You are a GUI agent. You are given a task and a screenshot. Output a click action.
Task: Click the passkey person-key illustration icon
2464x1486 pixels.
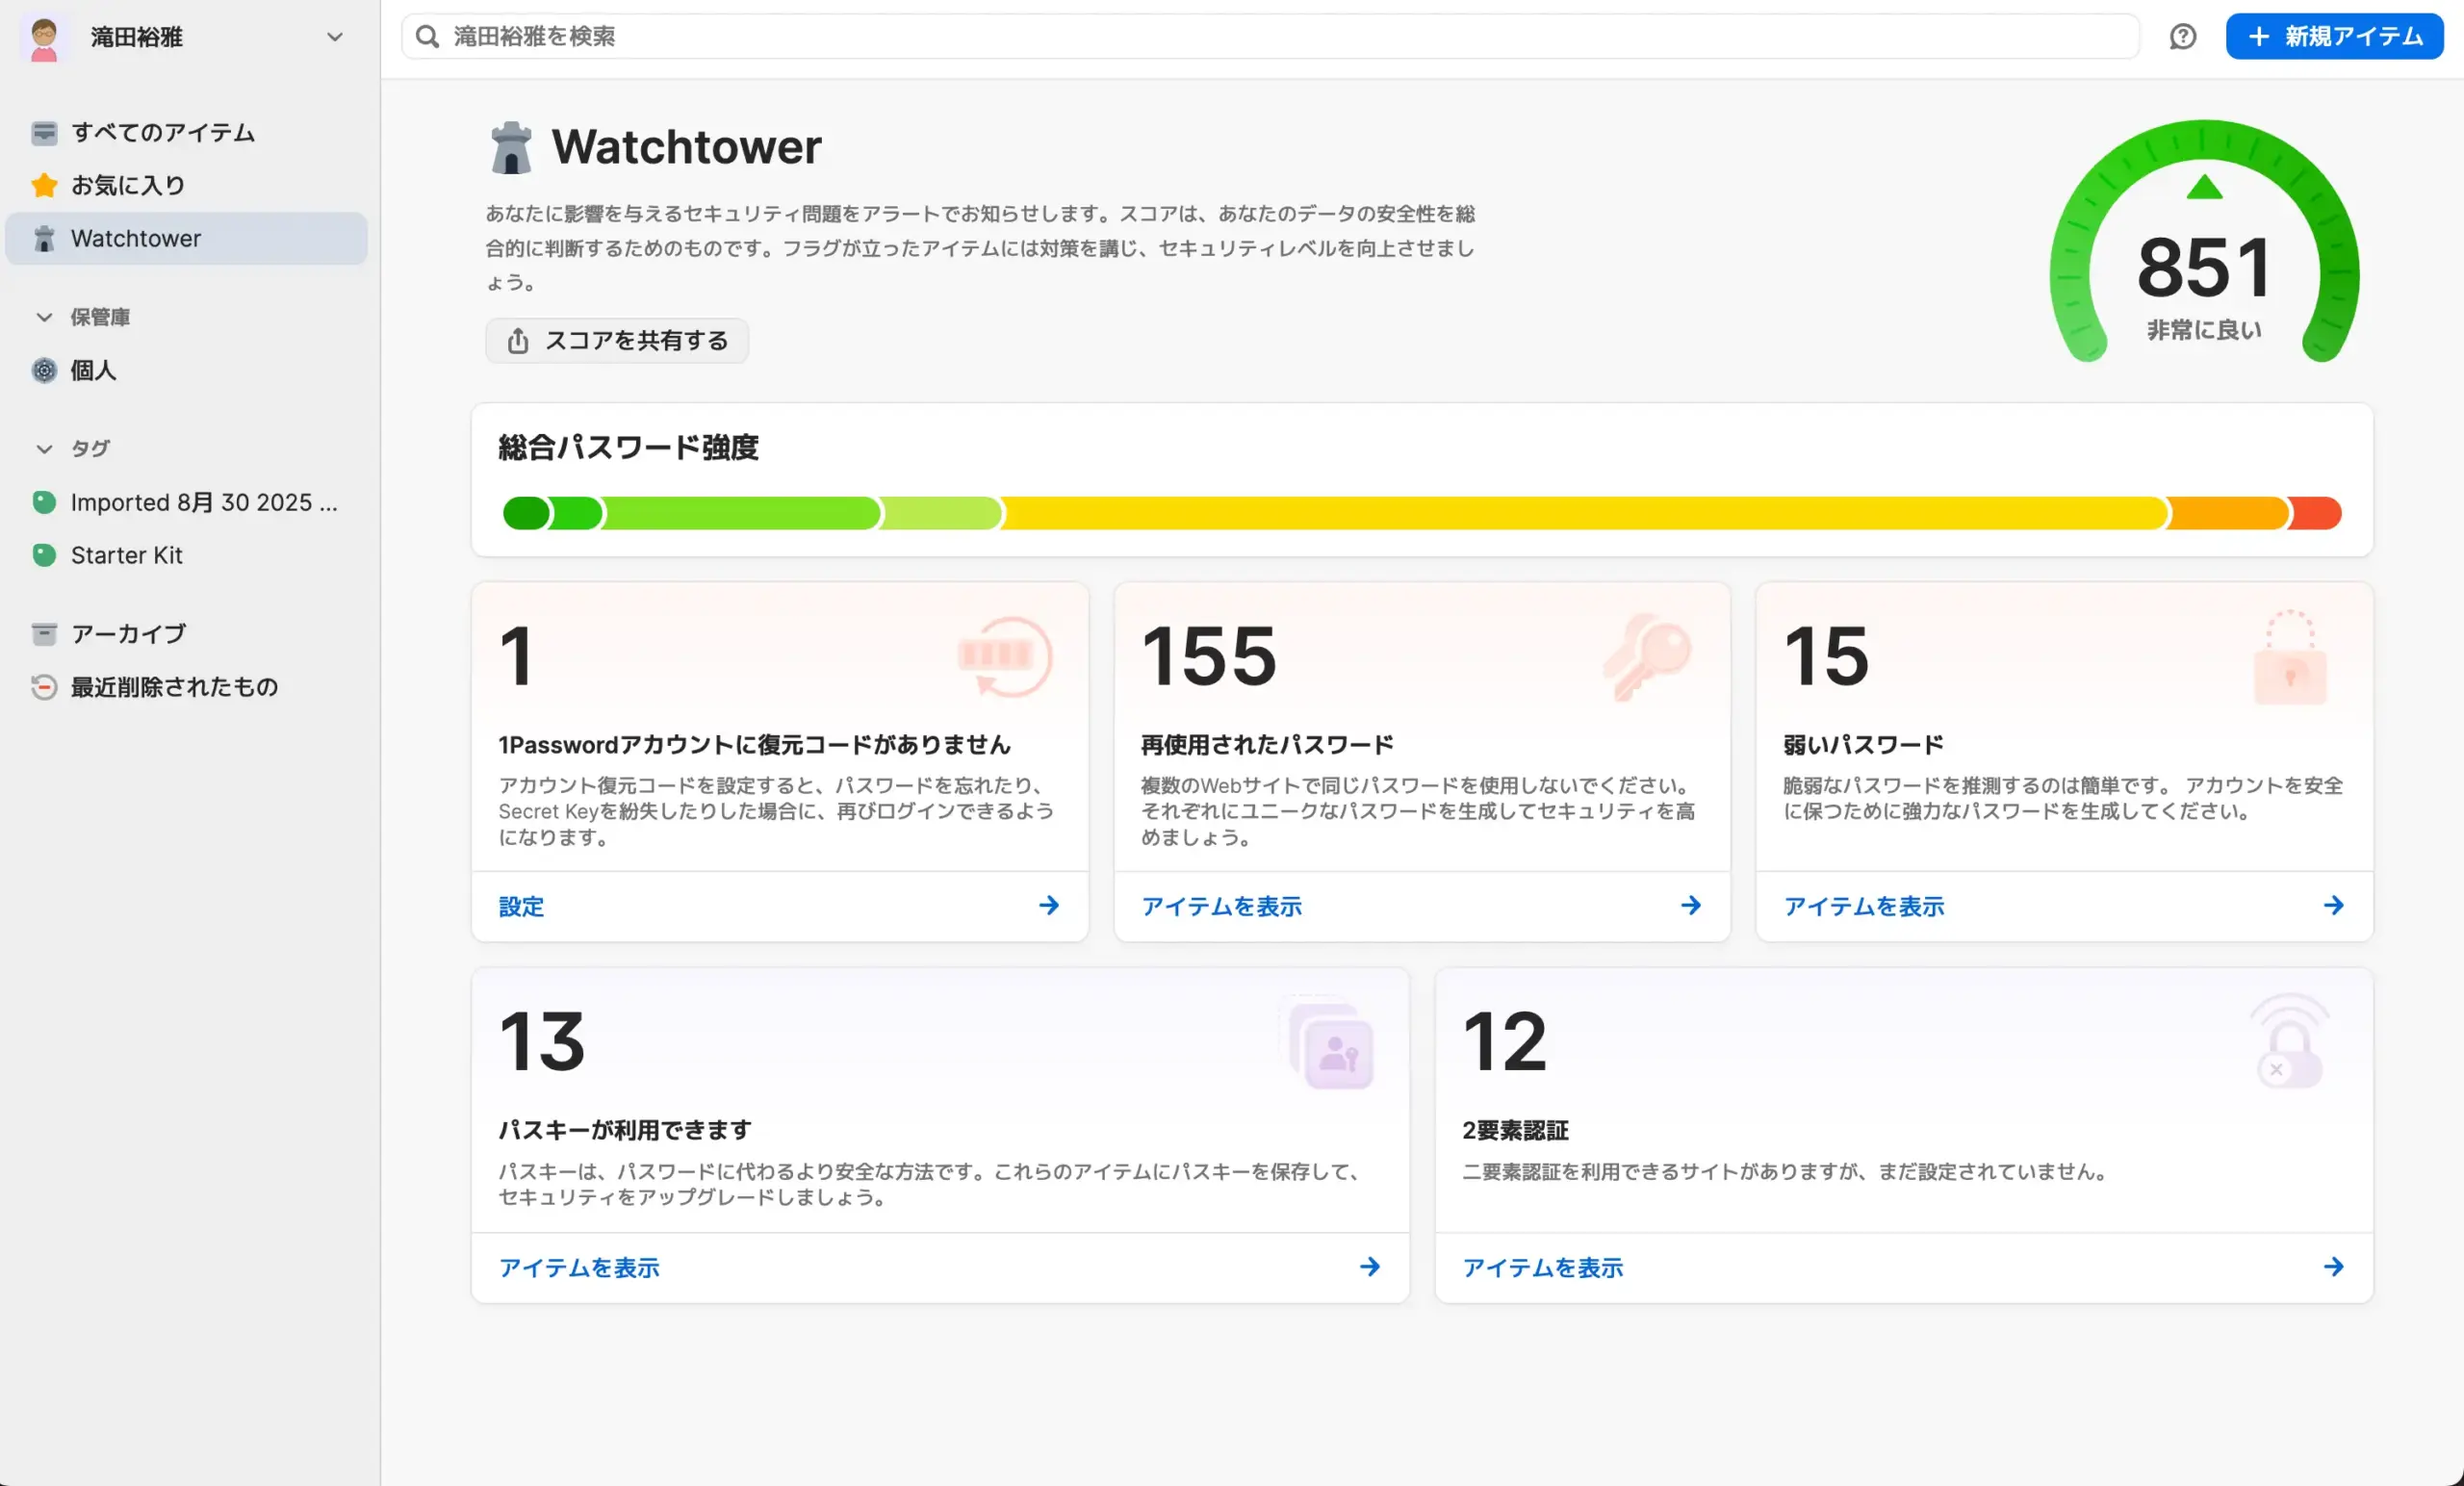[x=1330, y=1043]
